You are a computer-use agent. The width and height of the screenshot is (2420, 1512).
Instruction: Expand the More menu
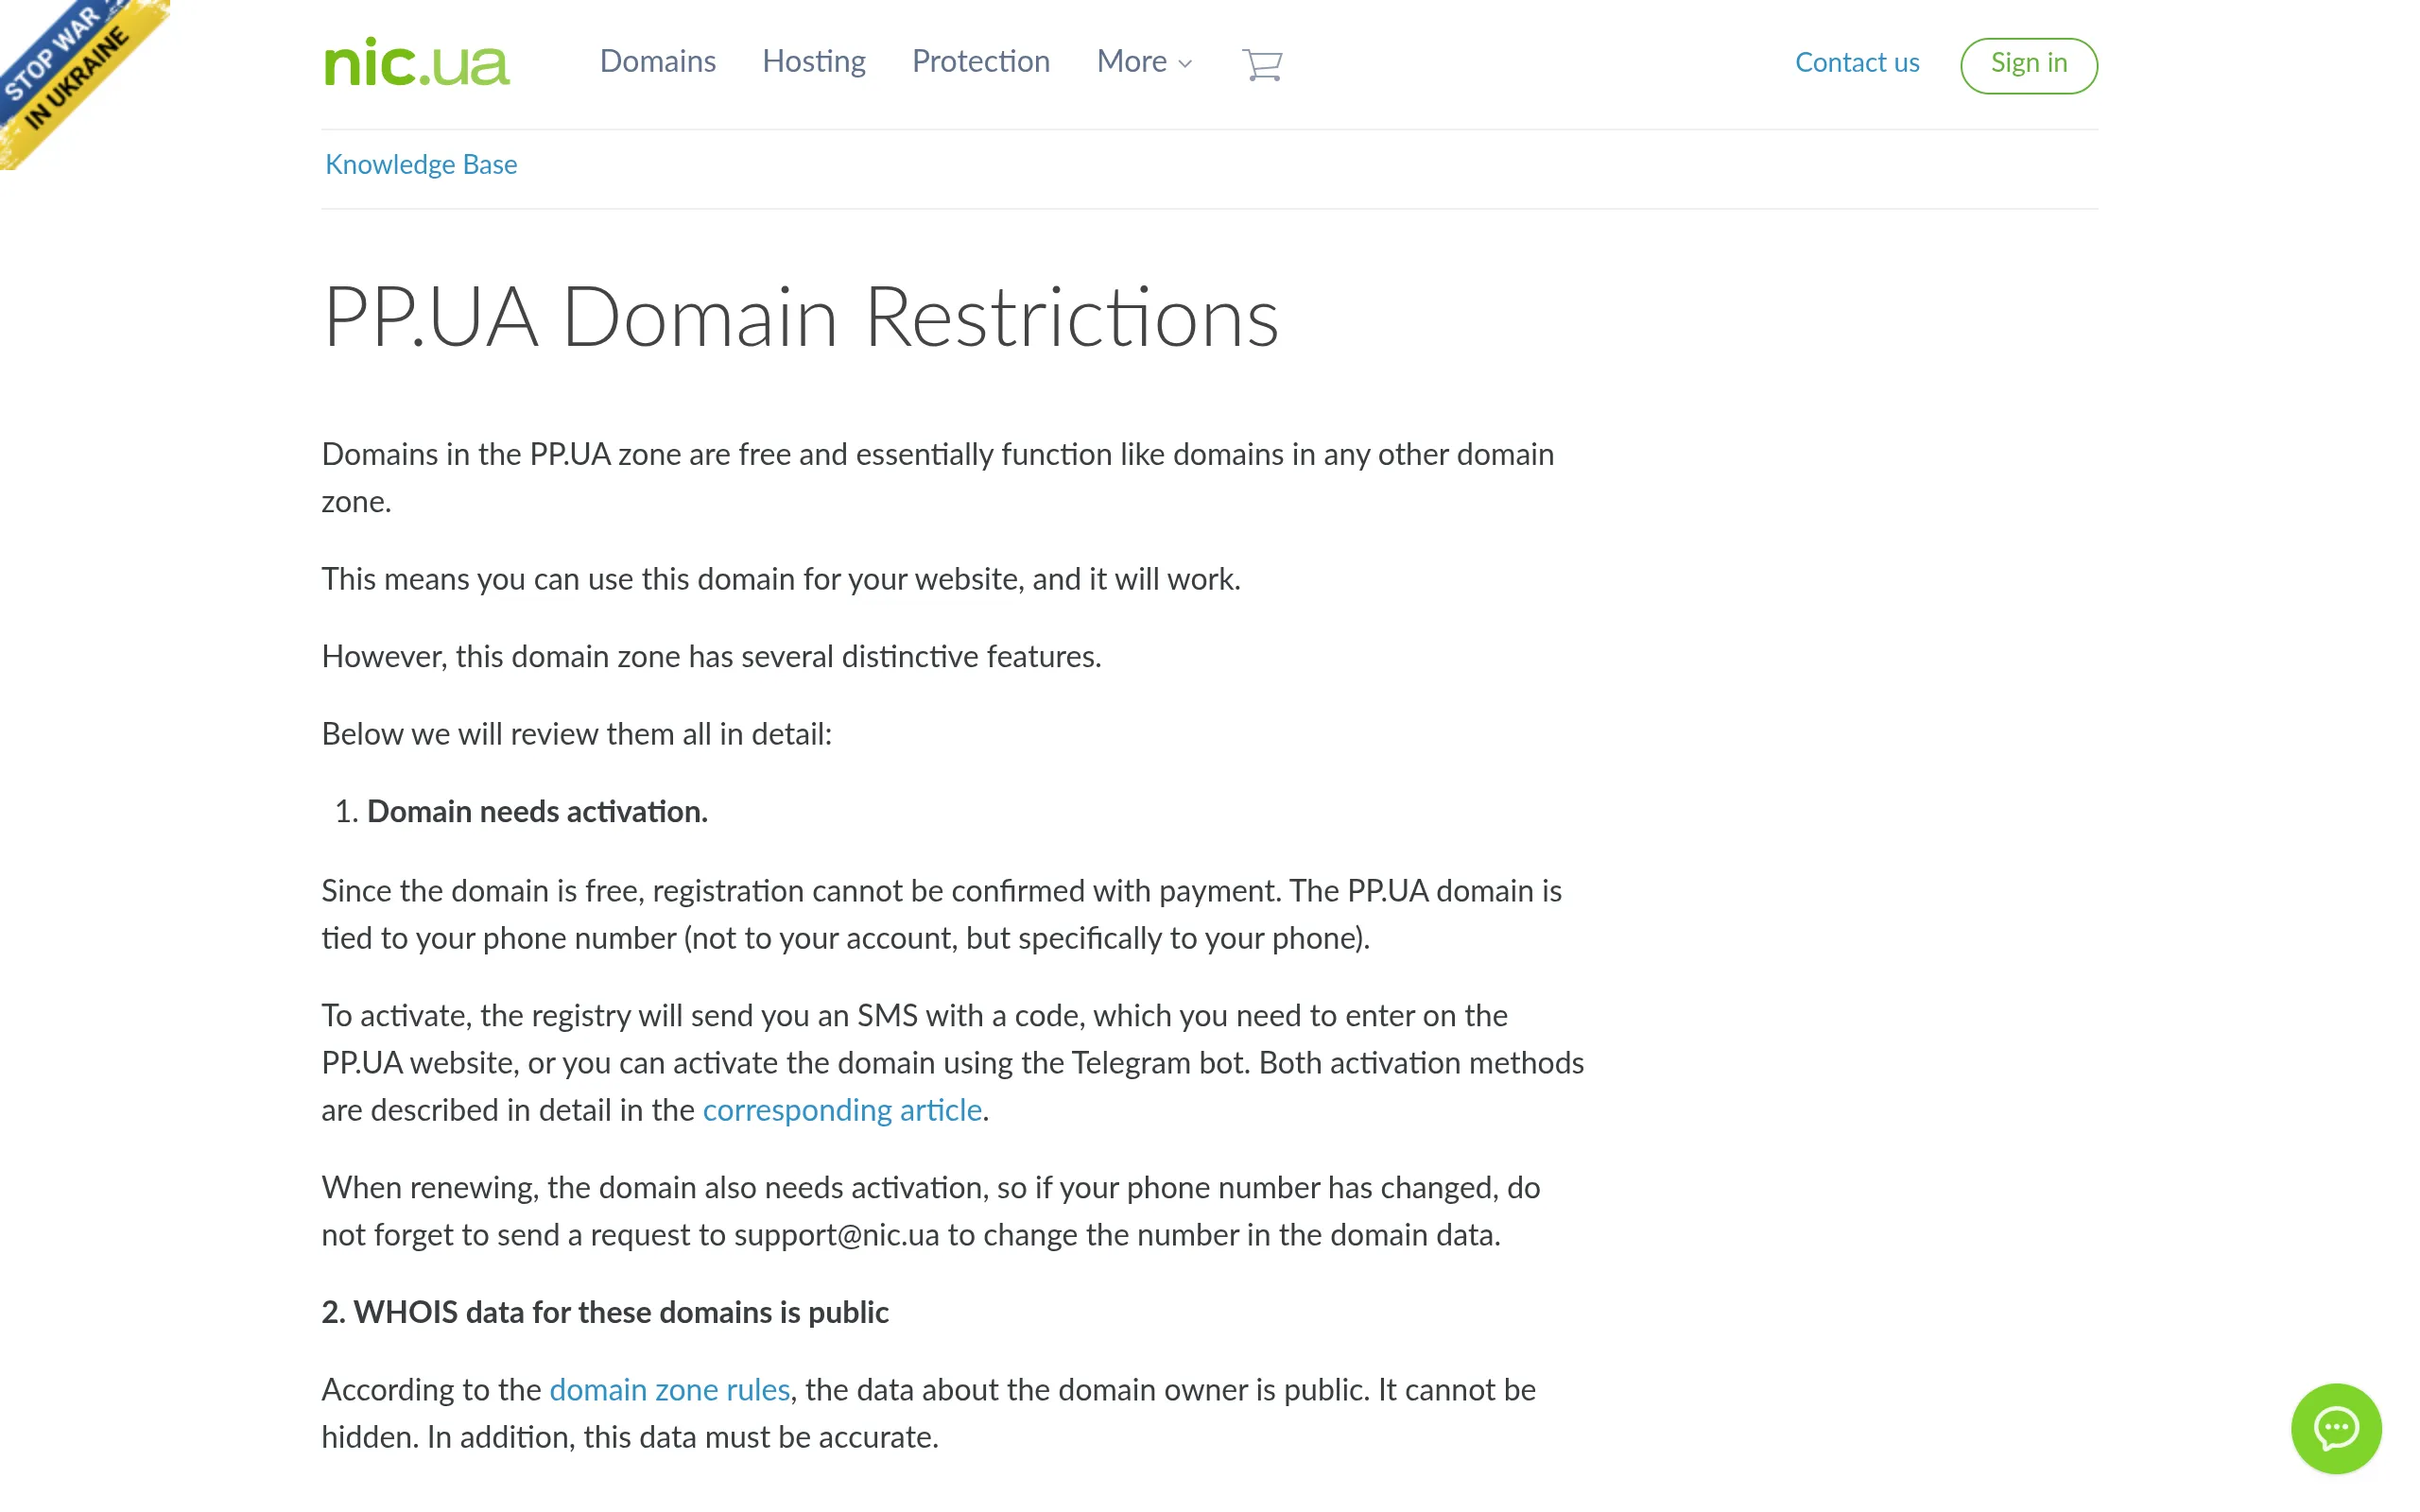pos(1144,62)
